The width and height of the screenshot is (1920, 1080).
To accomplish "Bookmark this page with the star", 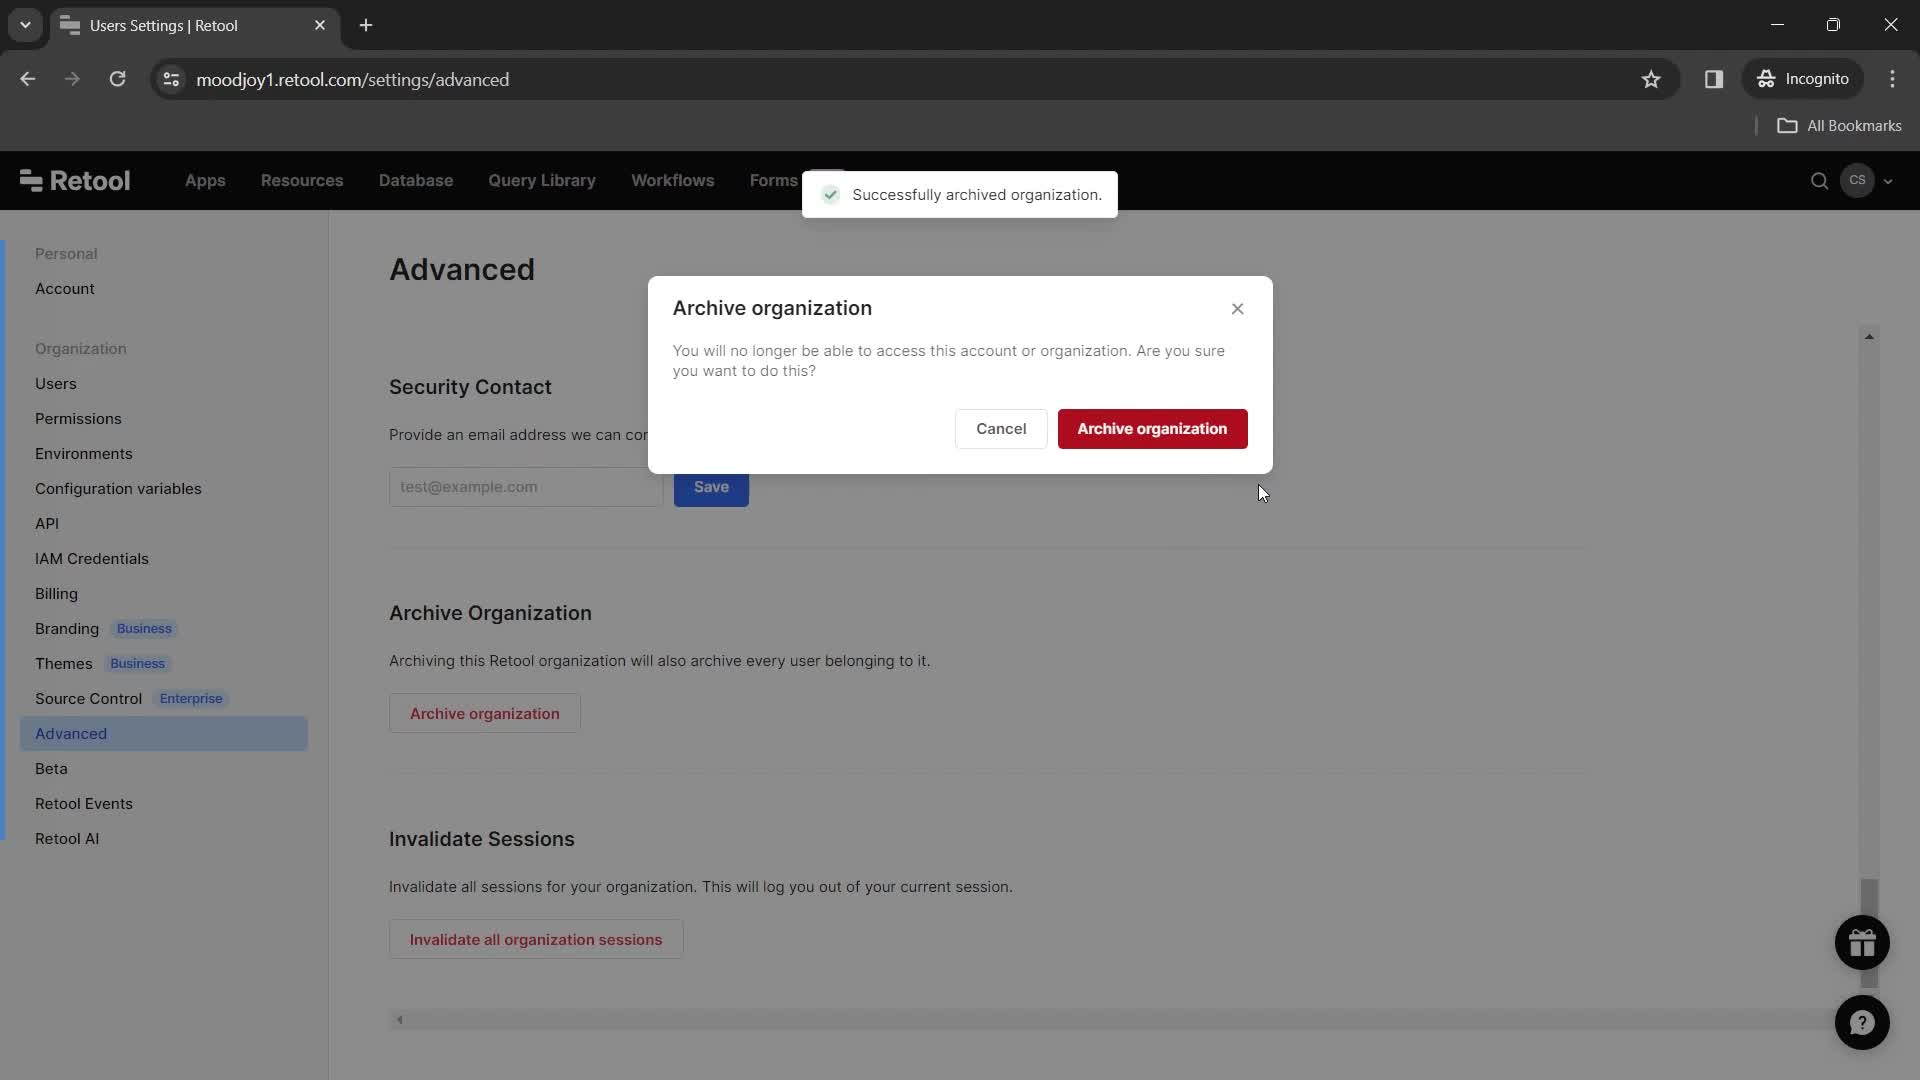I will (1651, 79).
